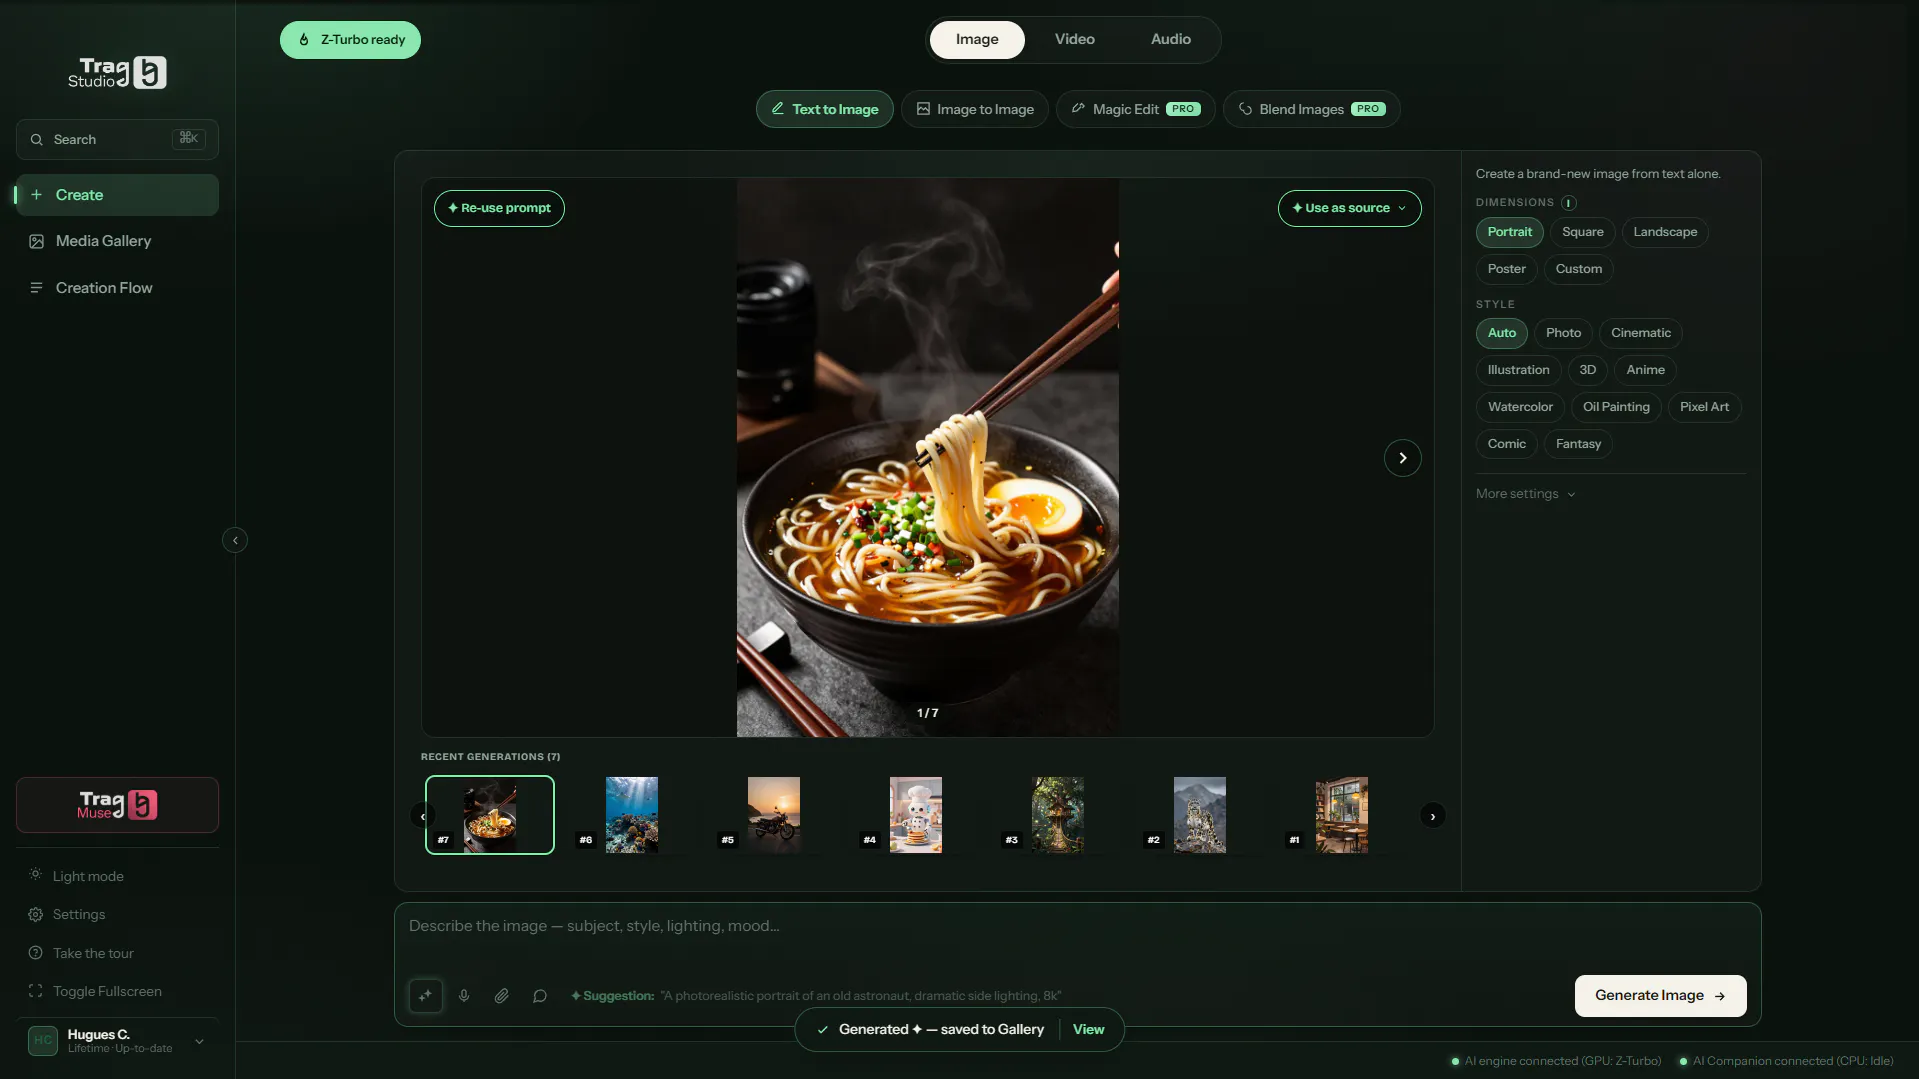Select Portrait dimension
This screenshot has height=1079, width=1919.
1510,232
